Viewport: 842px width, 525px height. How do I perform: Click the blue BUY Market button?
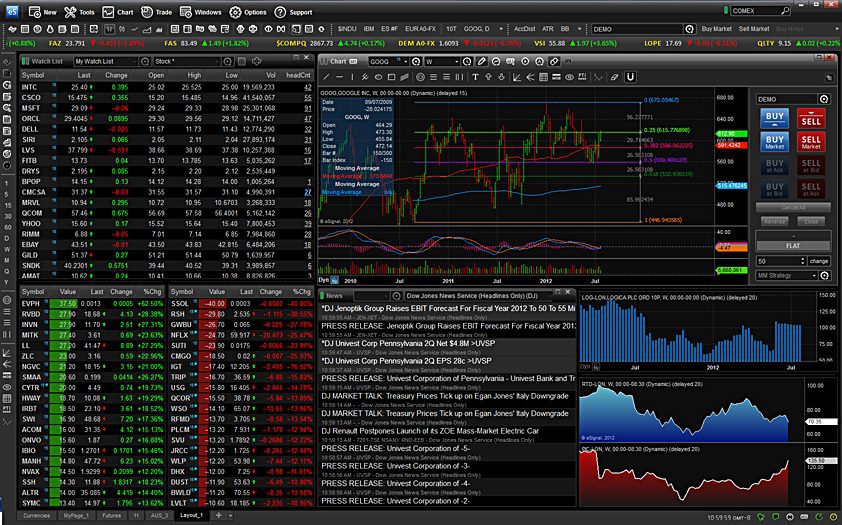point(774,143)
